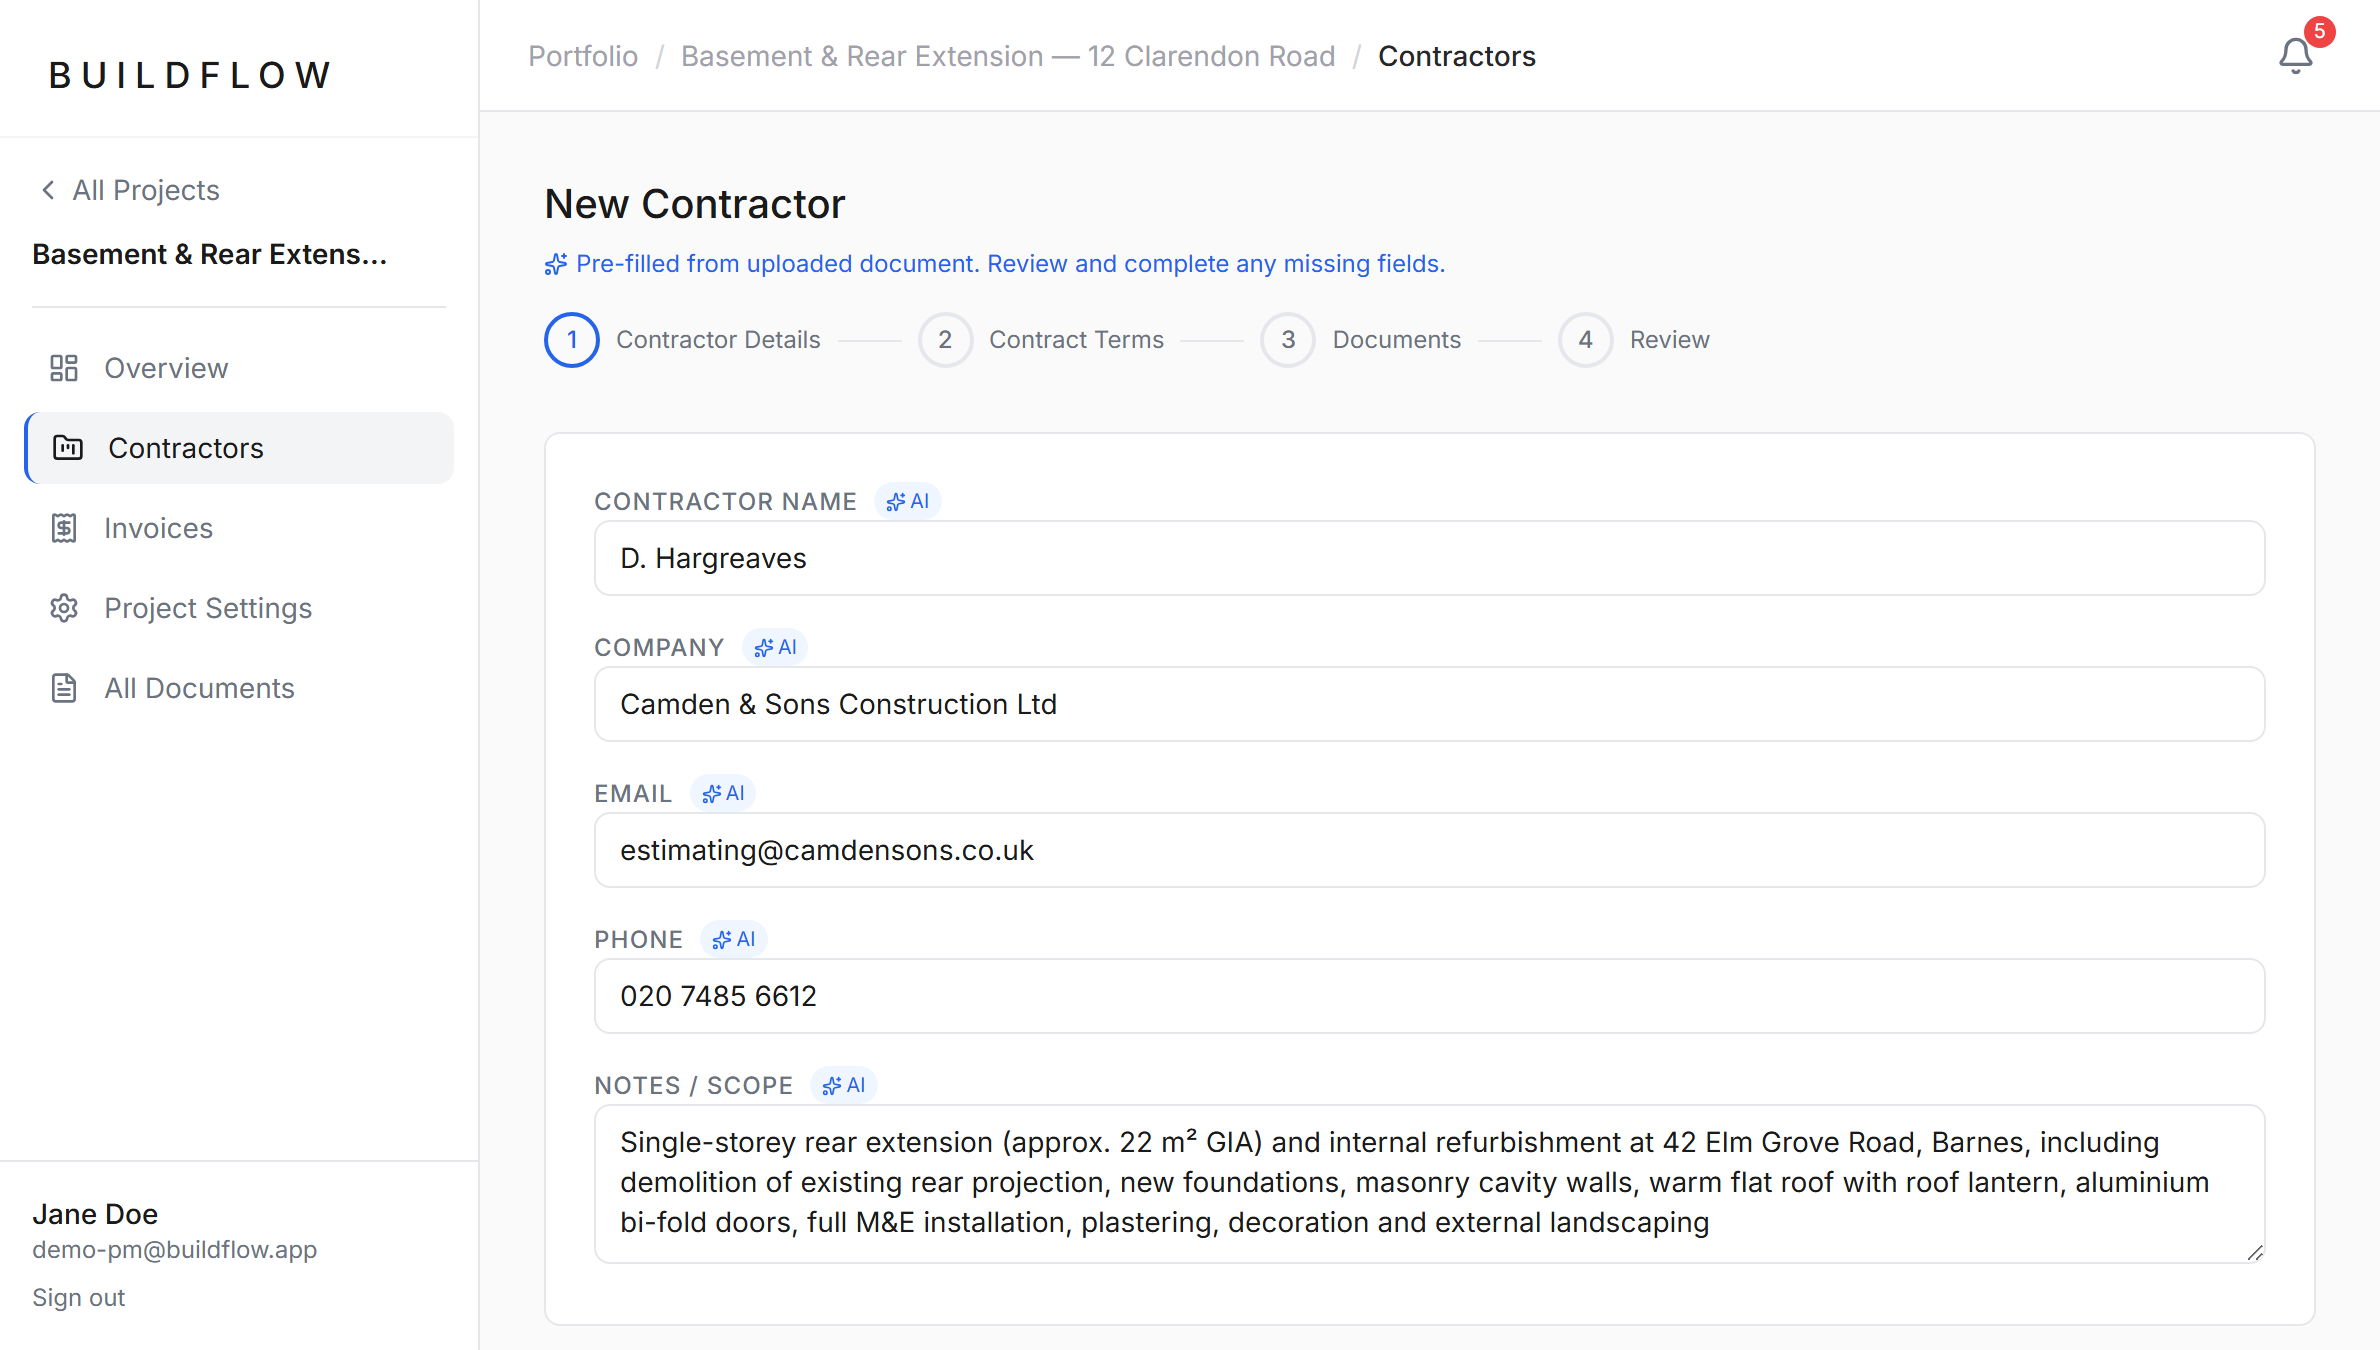This screenshot has height=1350, width=2380.
Task: Click the Invoices receipt icon
Action: point(64,528)
